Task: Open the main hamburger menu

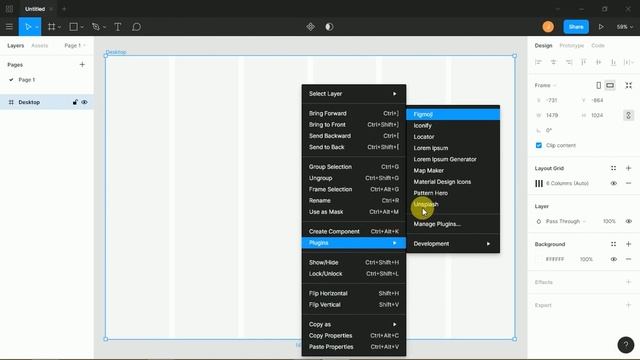Action: (9, 27)
